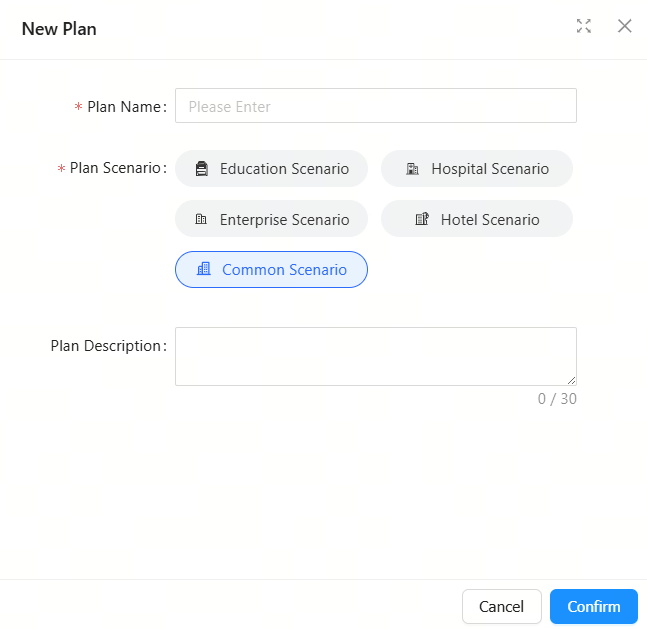Click the blue Common Scenario building icon
Image resolution: width=647 pixels, height=629 pixels.
[x=204, y=269]
